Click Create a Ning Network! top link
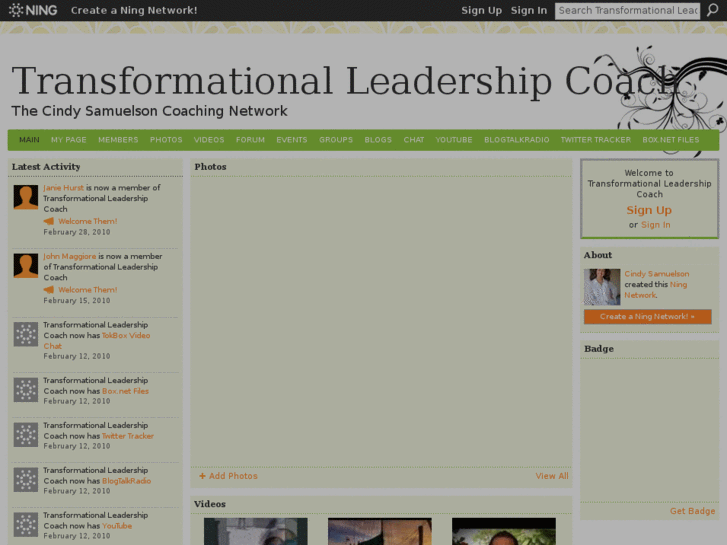This screenshot has height=545, width=727. point(134,10)
